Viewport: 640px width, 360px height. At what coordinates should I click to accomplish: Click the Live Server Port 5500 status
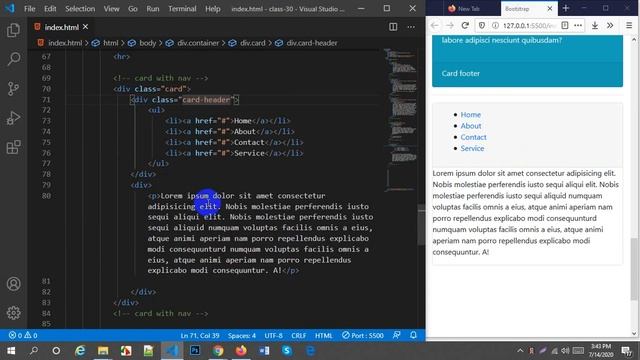click(x=362, y=336)
